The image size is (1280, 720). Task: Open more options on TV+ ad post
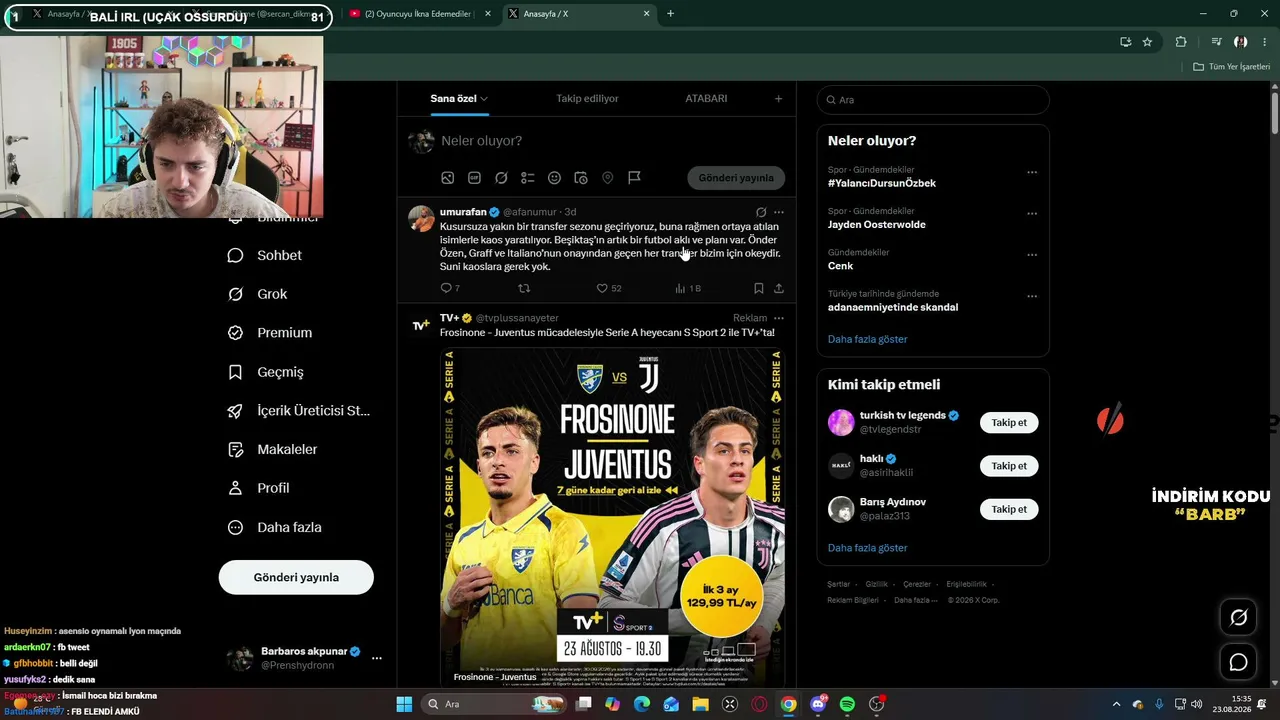(x=779, y=318)
